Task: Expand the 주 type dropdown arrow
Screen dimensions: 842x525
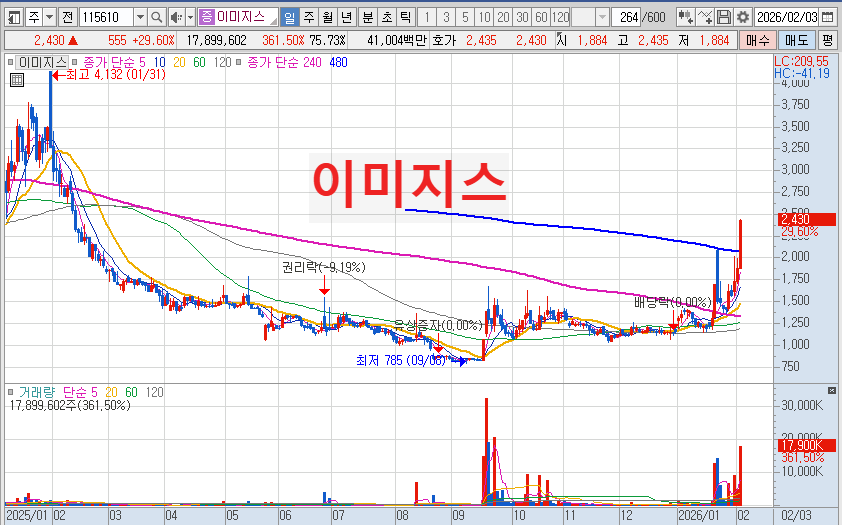Action: click(49, 18)
